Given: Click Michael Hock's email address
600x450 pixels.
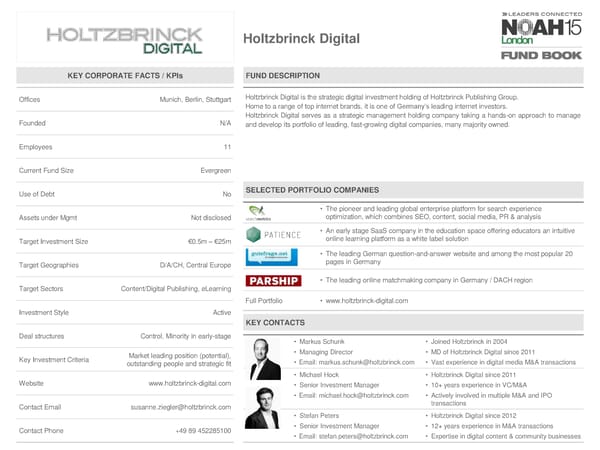Looking at the screenshot, I should point(354,397).
